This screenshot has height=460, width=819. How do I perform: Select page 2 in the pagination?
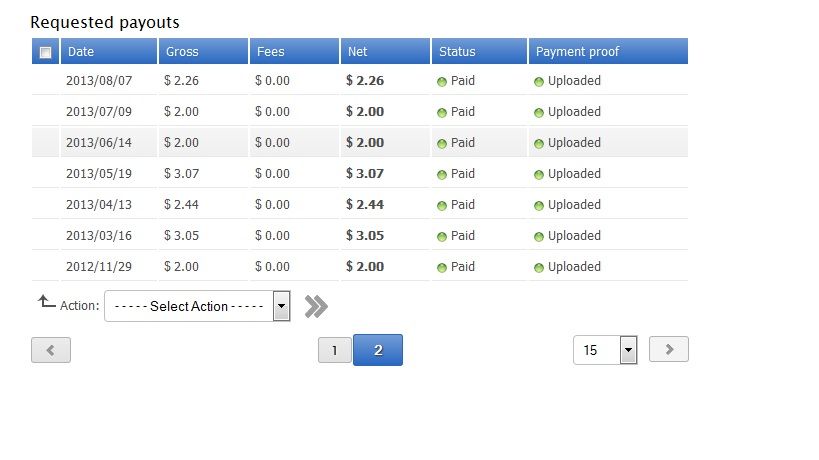tap(378, 350)
